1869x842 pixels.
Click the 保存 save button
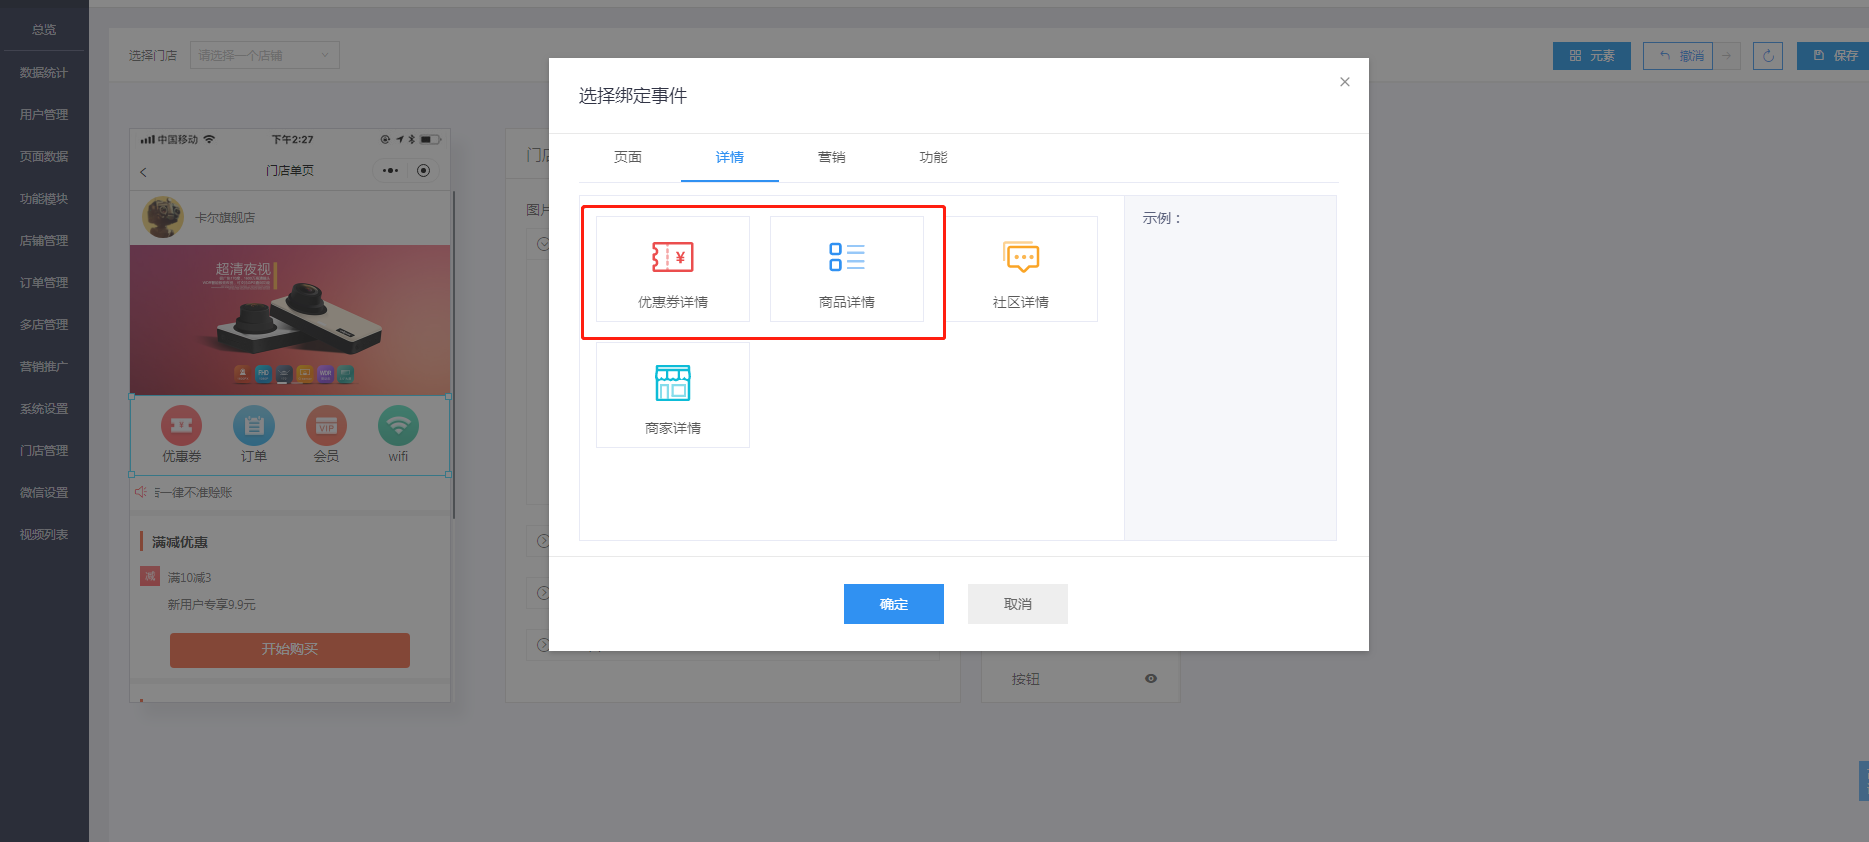coord(1835,56)
